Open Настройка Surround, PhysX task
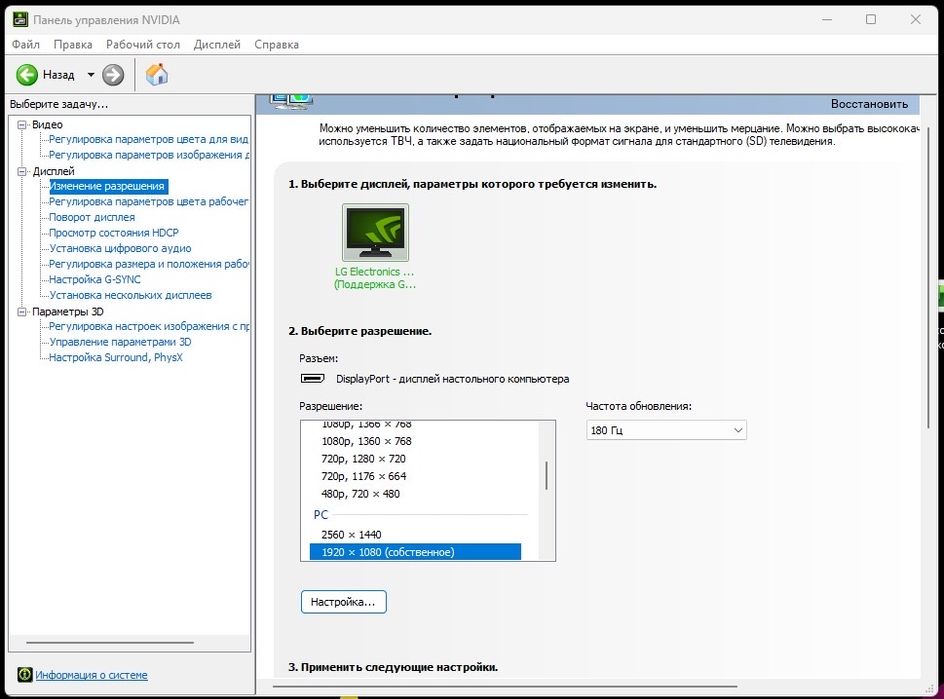This screenshot has width=944, height=699. pyautogui.click(x=116, y=358)
